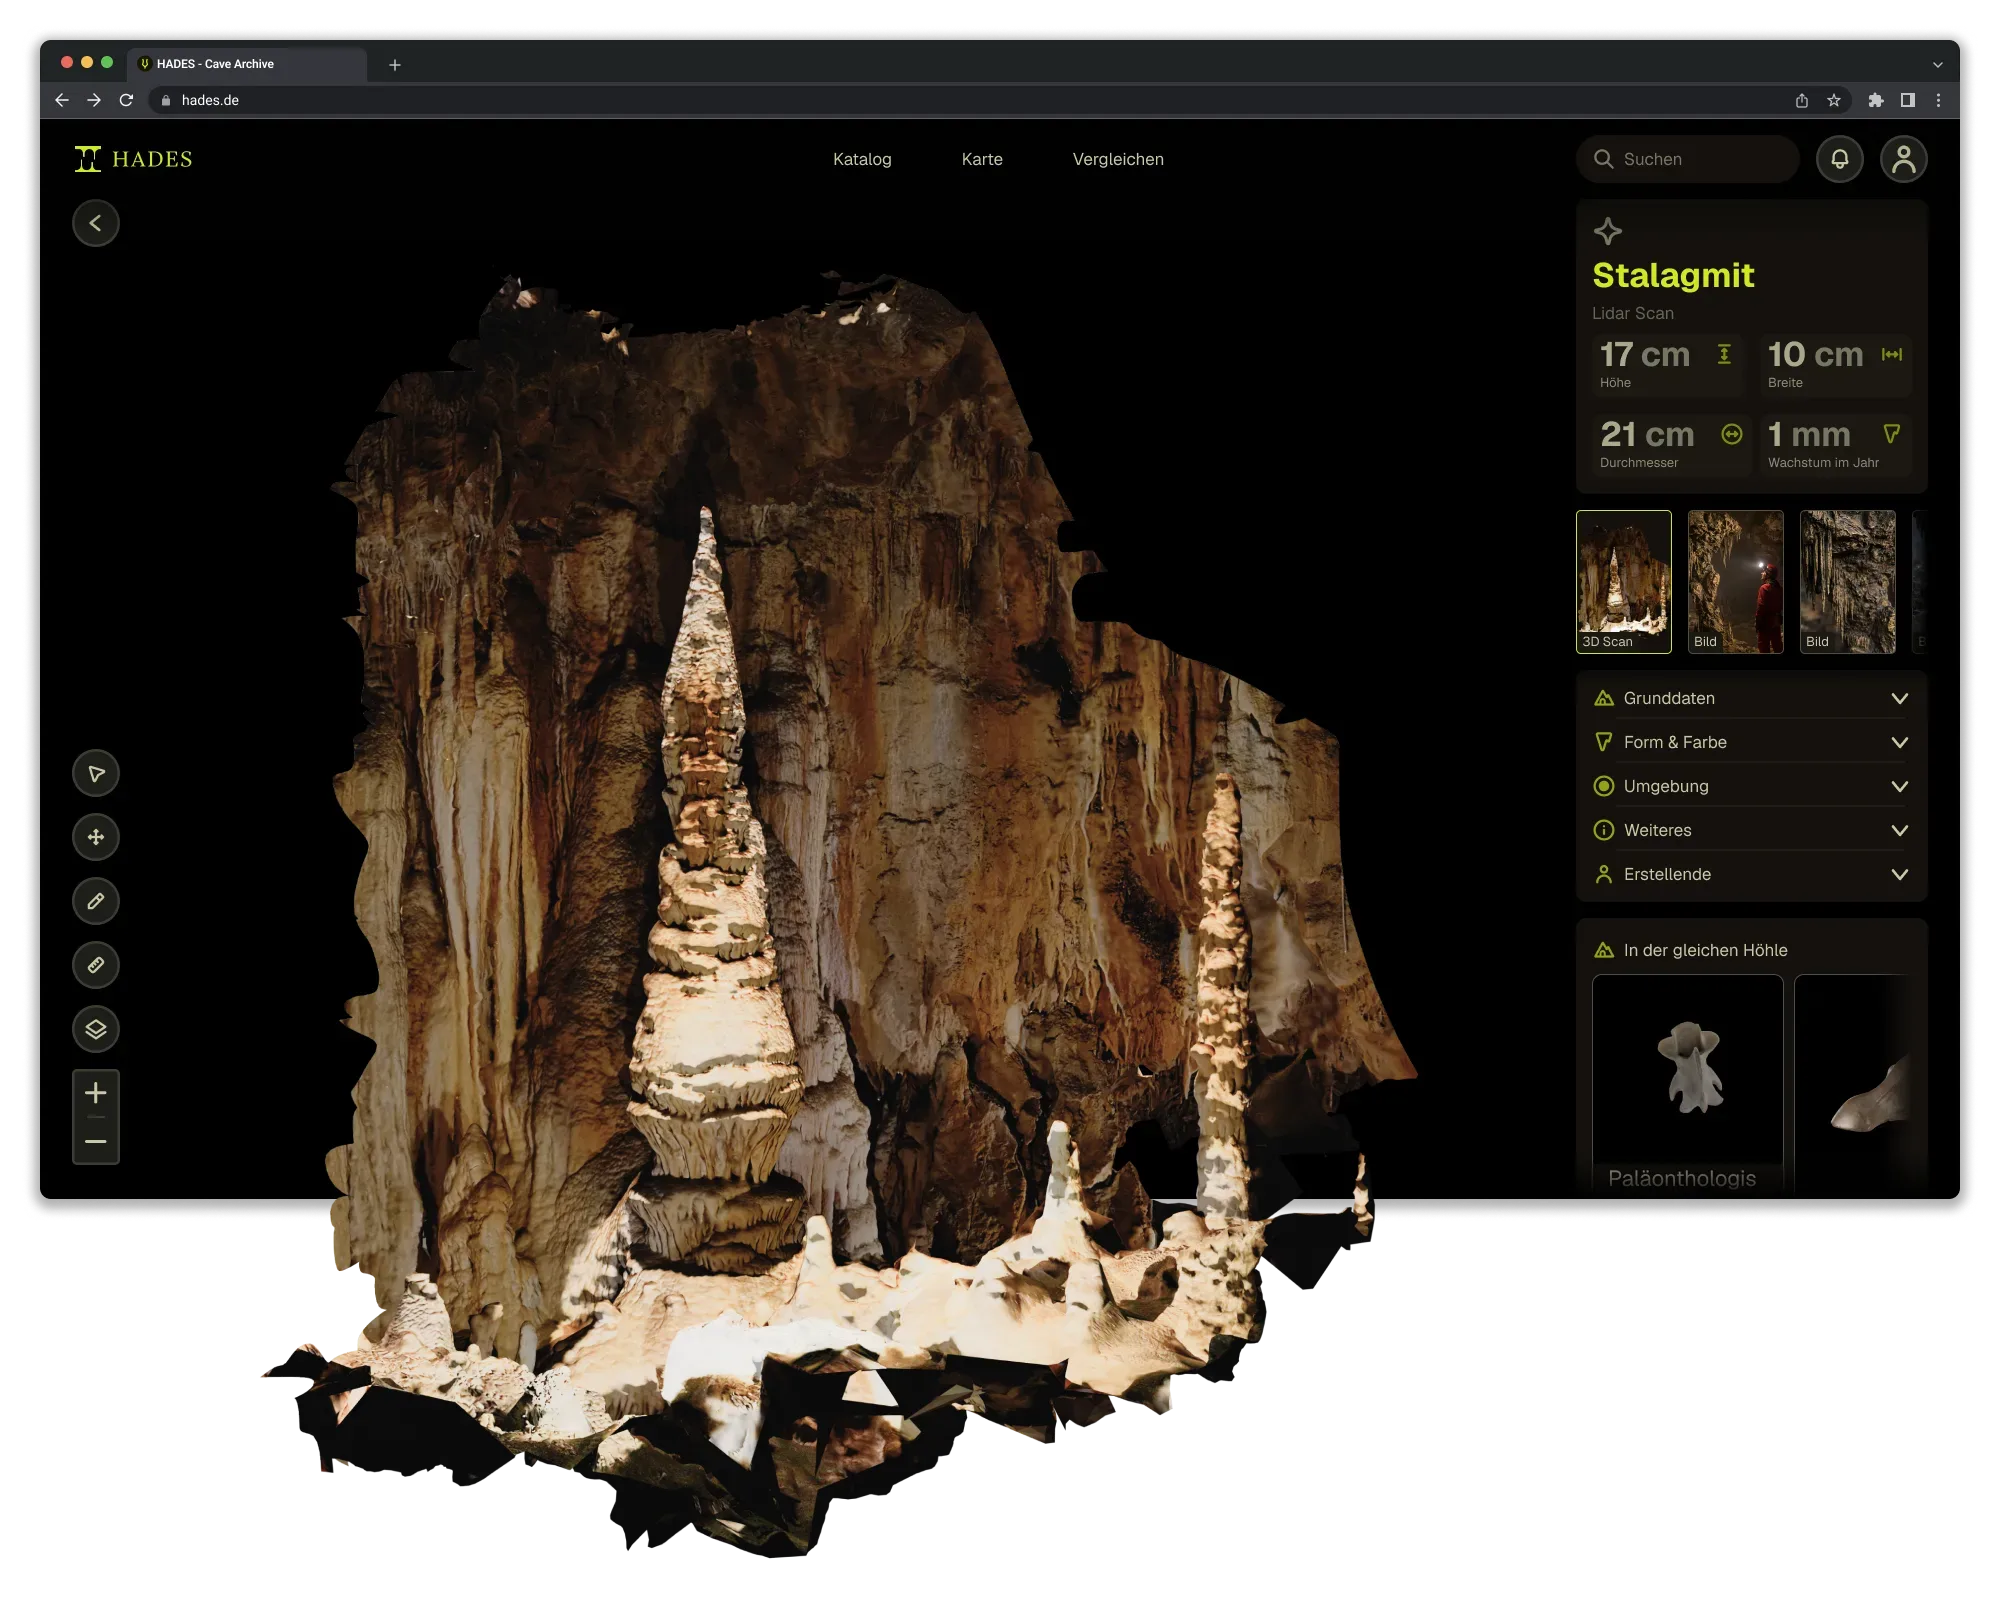The width and height of the screenshot is (2000, 1603).
Task: Select the pencil annotate tool
Action: (x=96, y=901)
